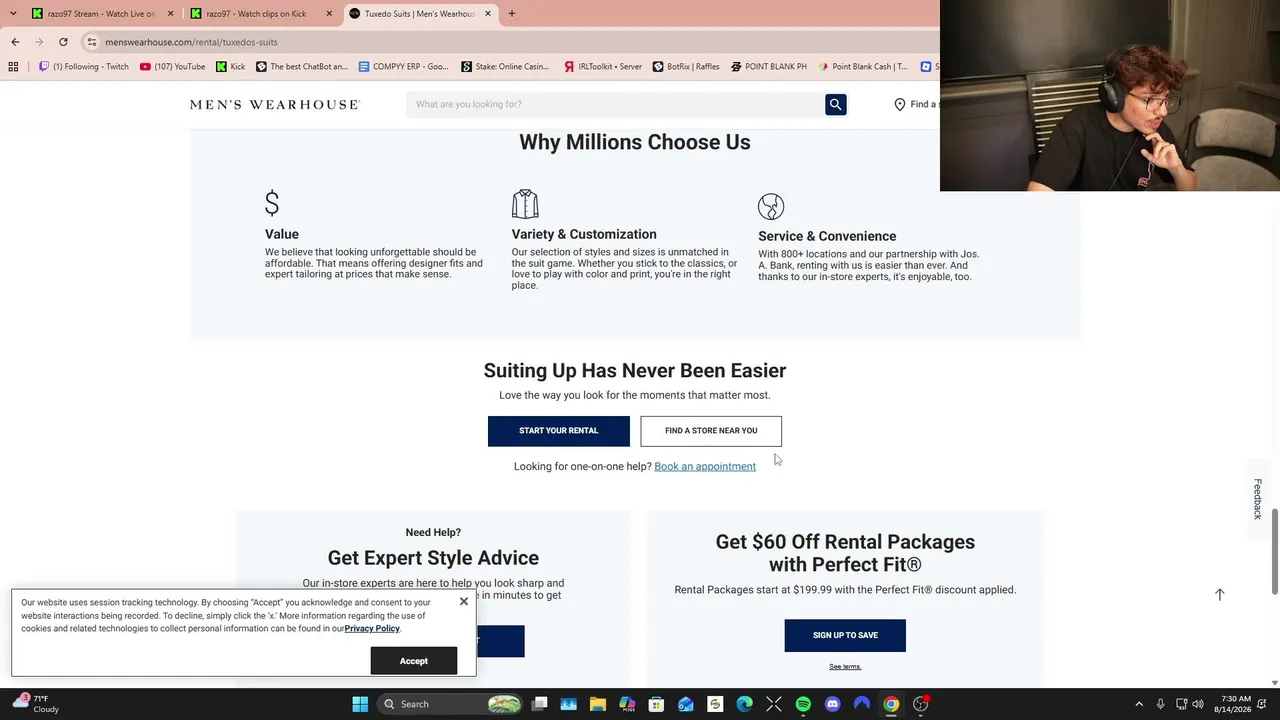This screenshot has width=1280, height=720.
Task: Show hidden system tray icons
Action: point(1139,704)
